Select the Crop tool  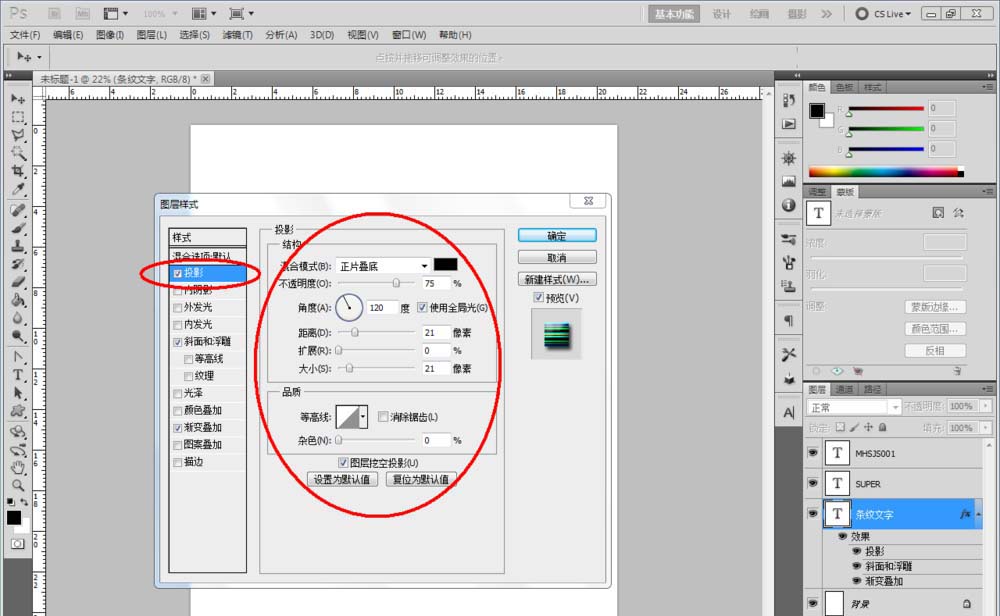click(x=18, y=171)
